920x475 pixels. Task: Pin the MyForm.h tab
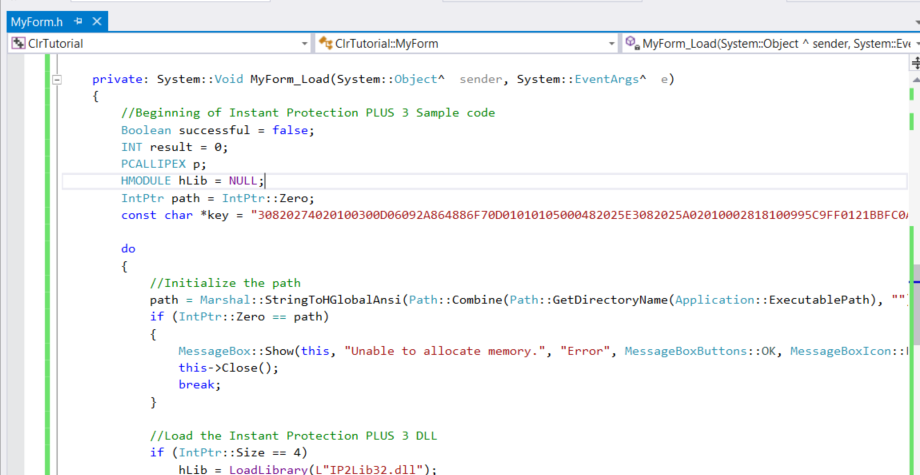[x=79, y=22]
